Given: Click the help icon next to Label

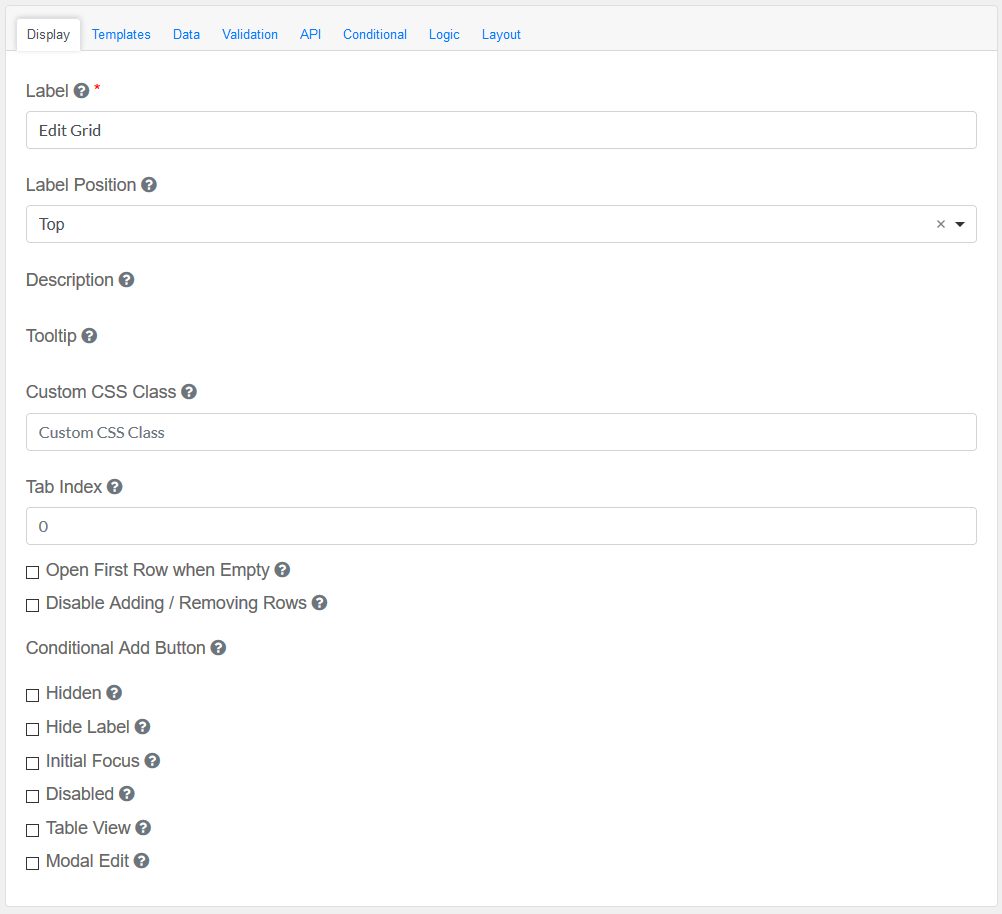Looking at the screenshot, I should (82, 91).
